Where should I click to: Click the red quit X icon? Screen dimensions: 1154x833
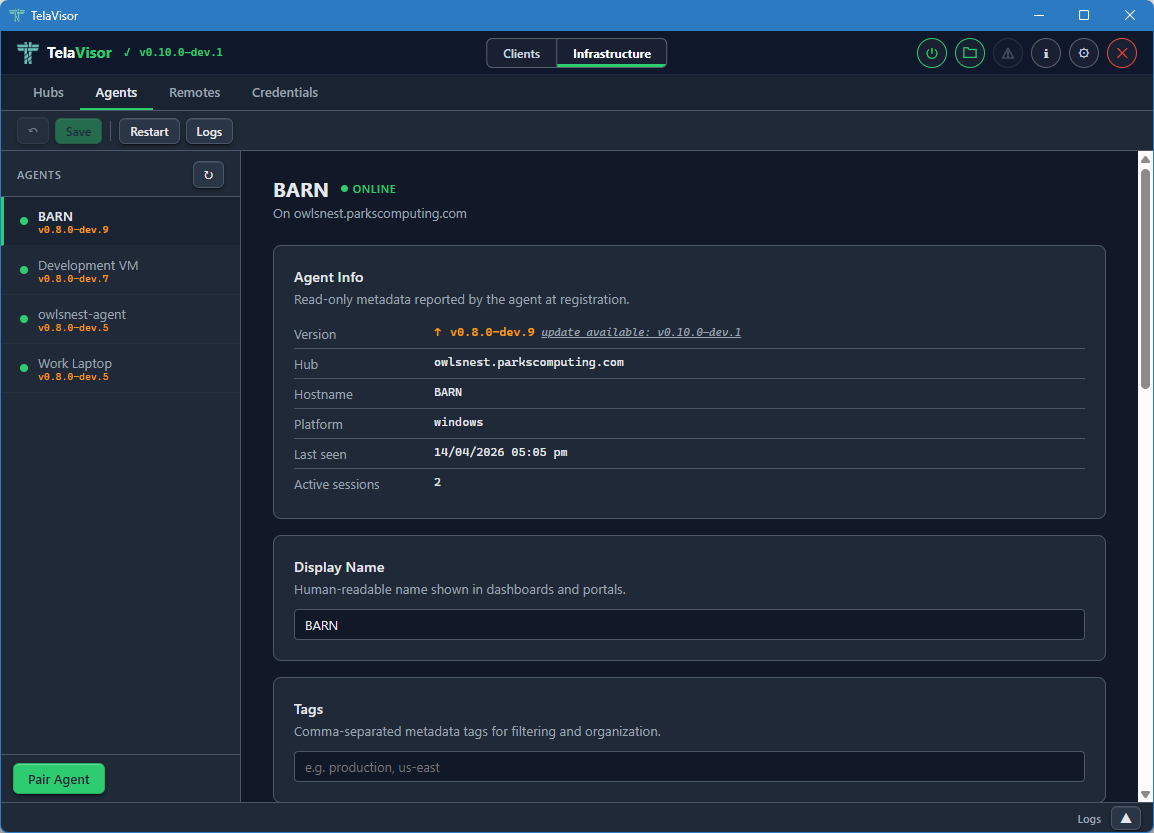(x=1122, y=54)
